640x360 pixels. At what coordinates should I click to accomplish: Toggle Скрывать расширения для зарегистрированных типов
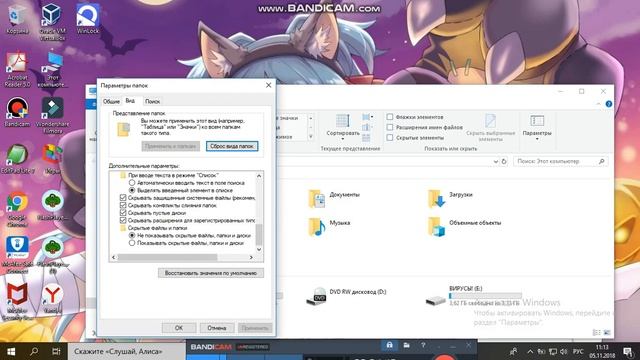click(x=123, y=220)
